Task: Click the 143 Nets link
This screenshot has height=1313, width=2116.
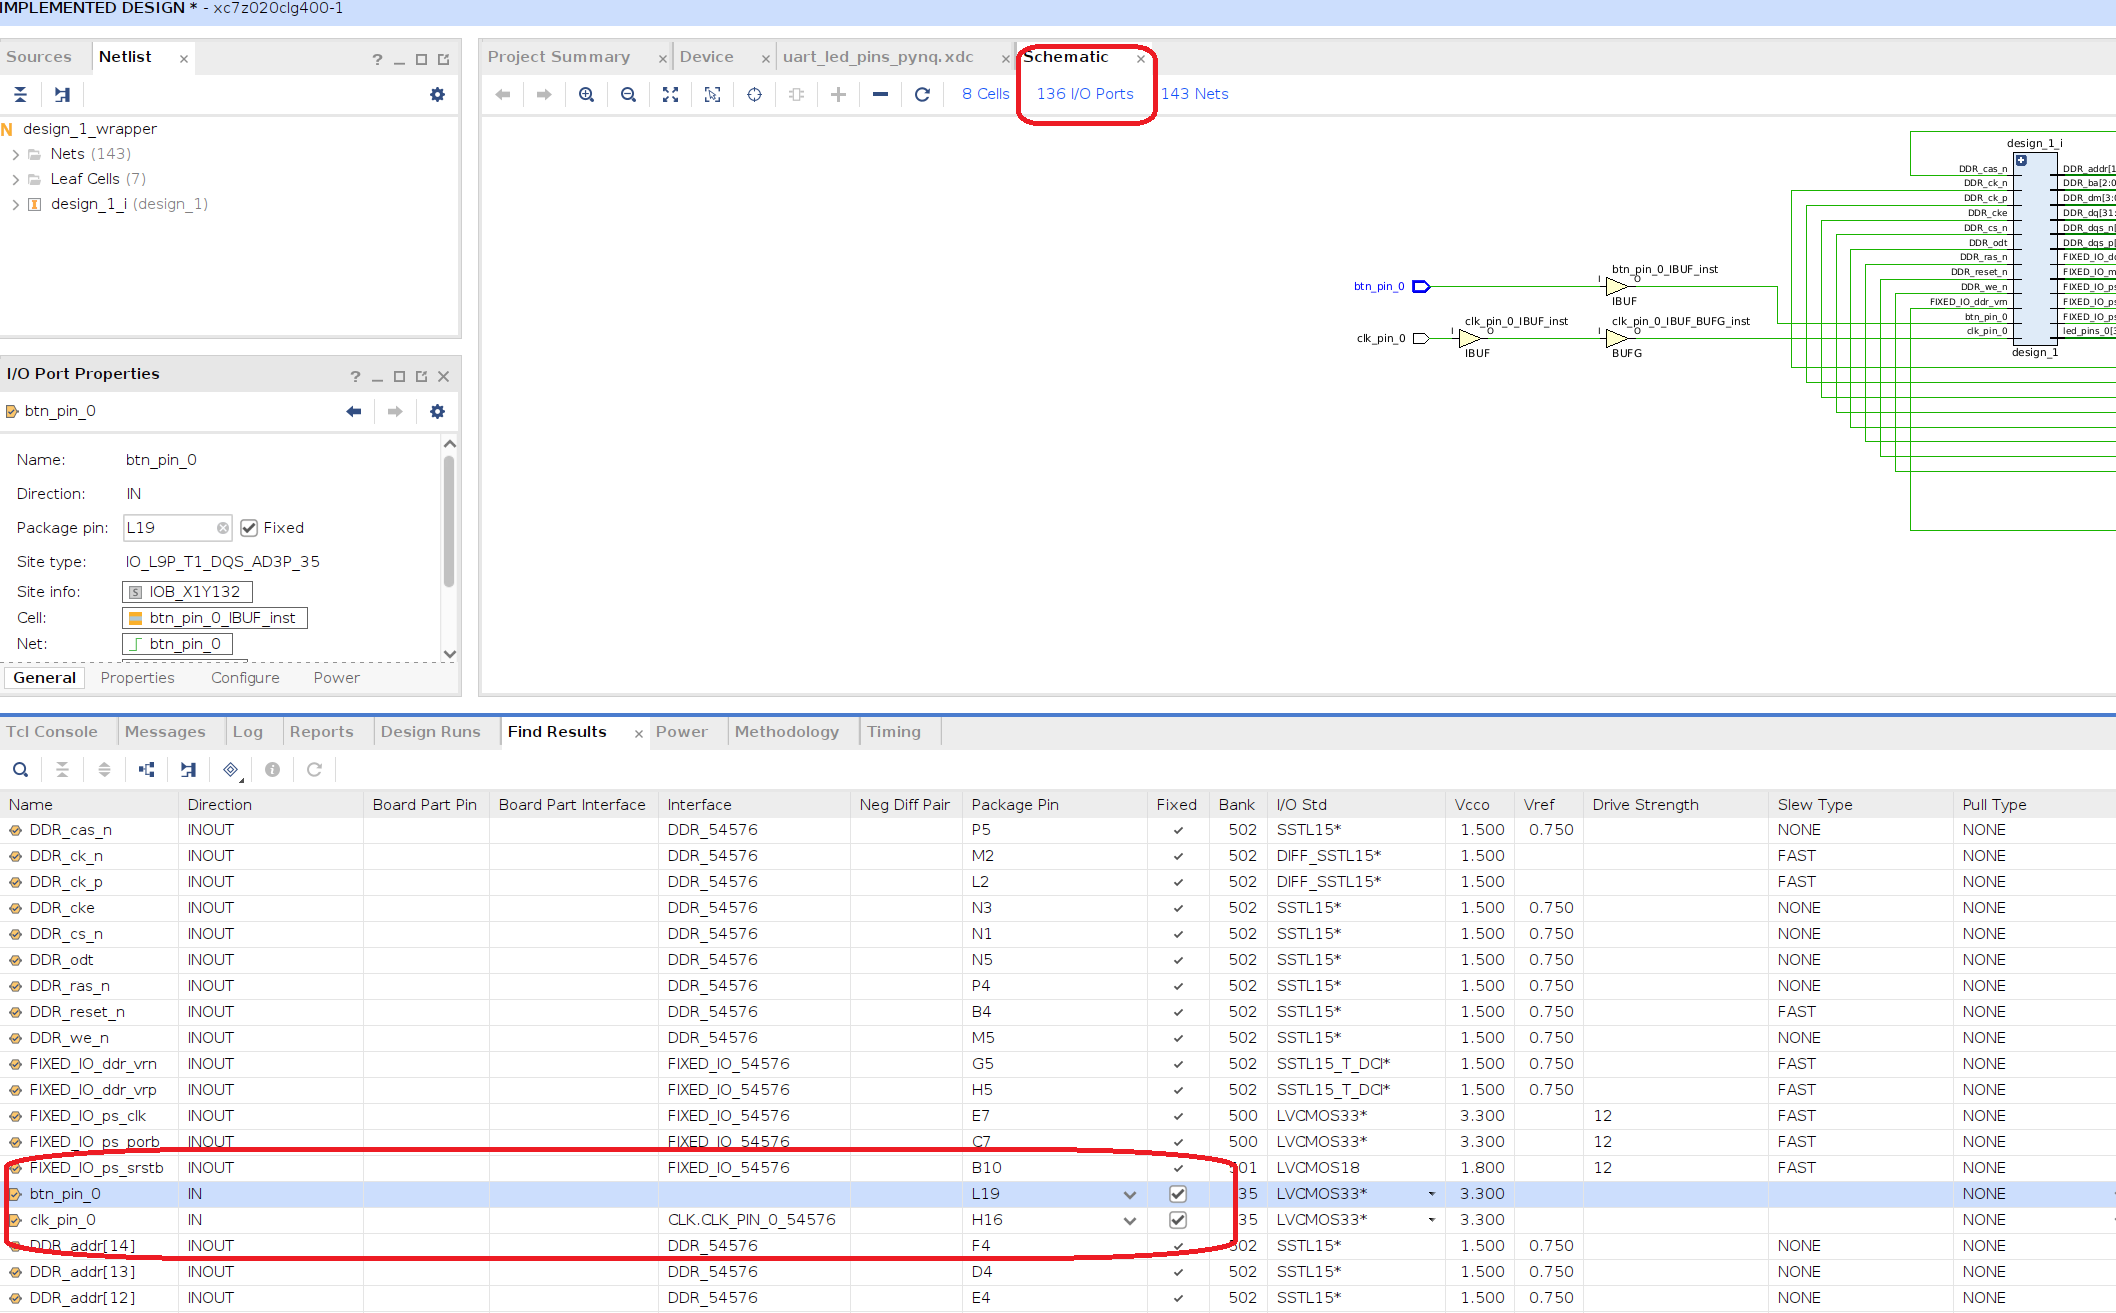Action: pyautogui.click(x=1195, y=94)
